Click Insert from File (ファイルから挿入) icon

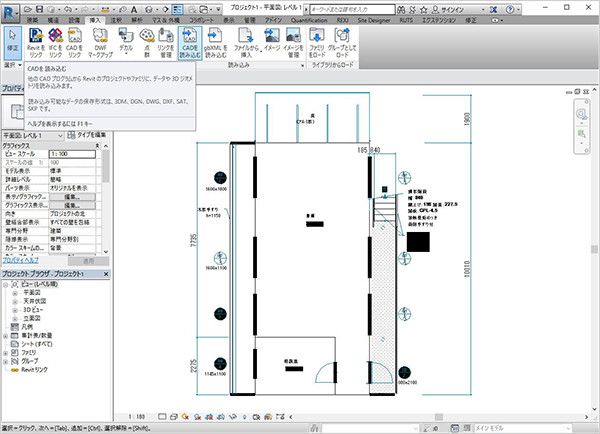pos(246,43)
